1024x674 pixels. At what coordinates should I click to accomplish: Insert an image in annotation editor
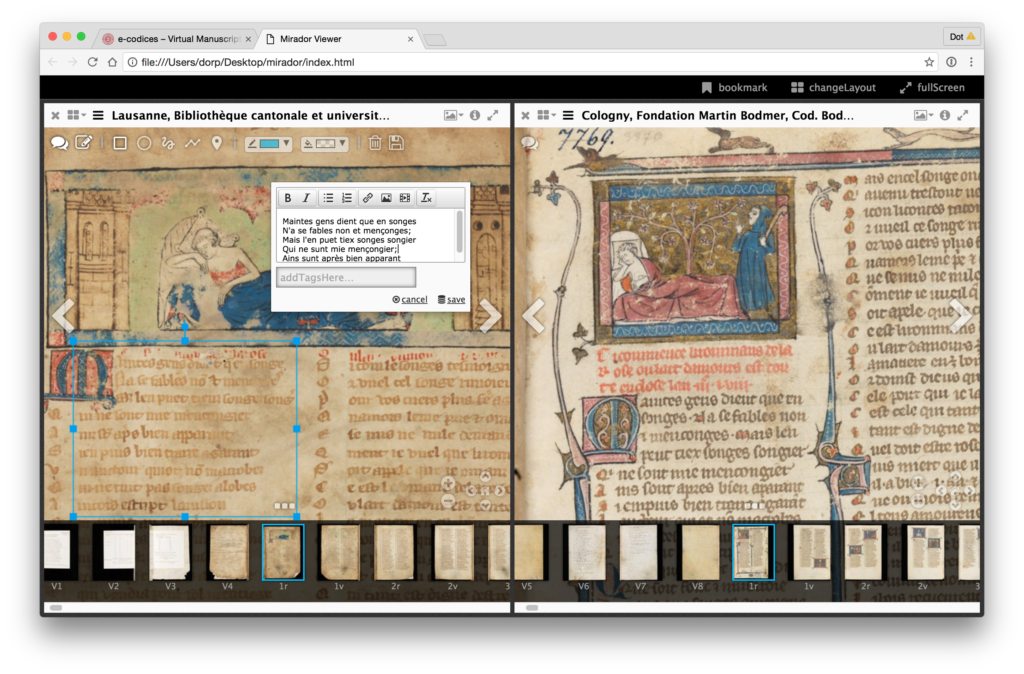point(386,198)
